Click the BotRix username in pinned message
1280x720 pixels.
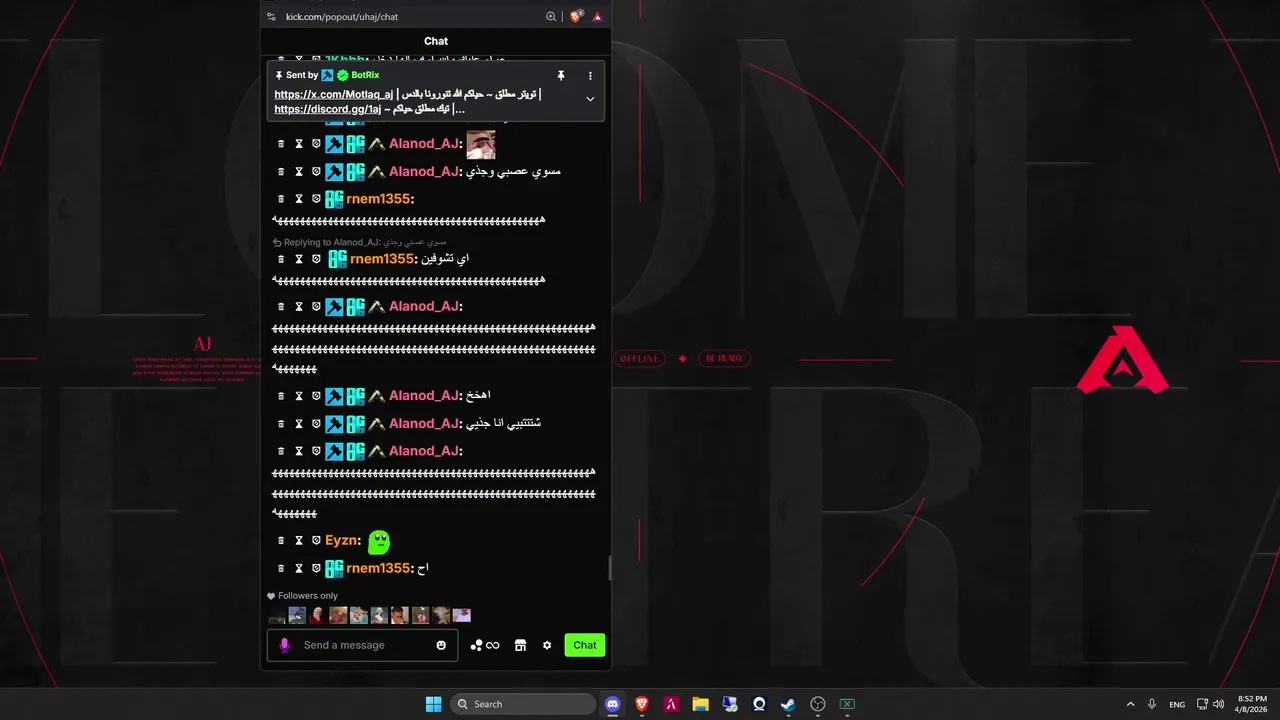tap(365, 75)
